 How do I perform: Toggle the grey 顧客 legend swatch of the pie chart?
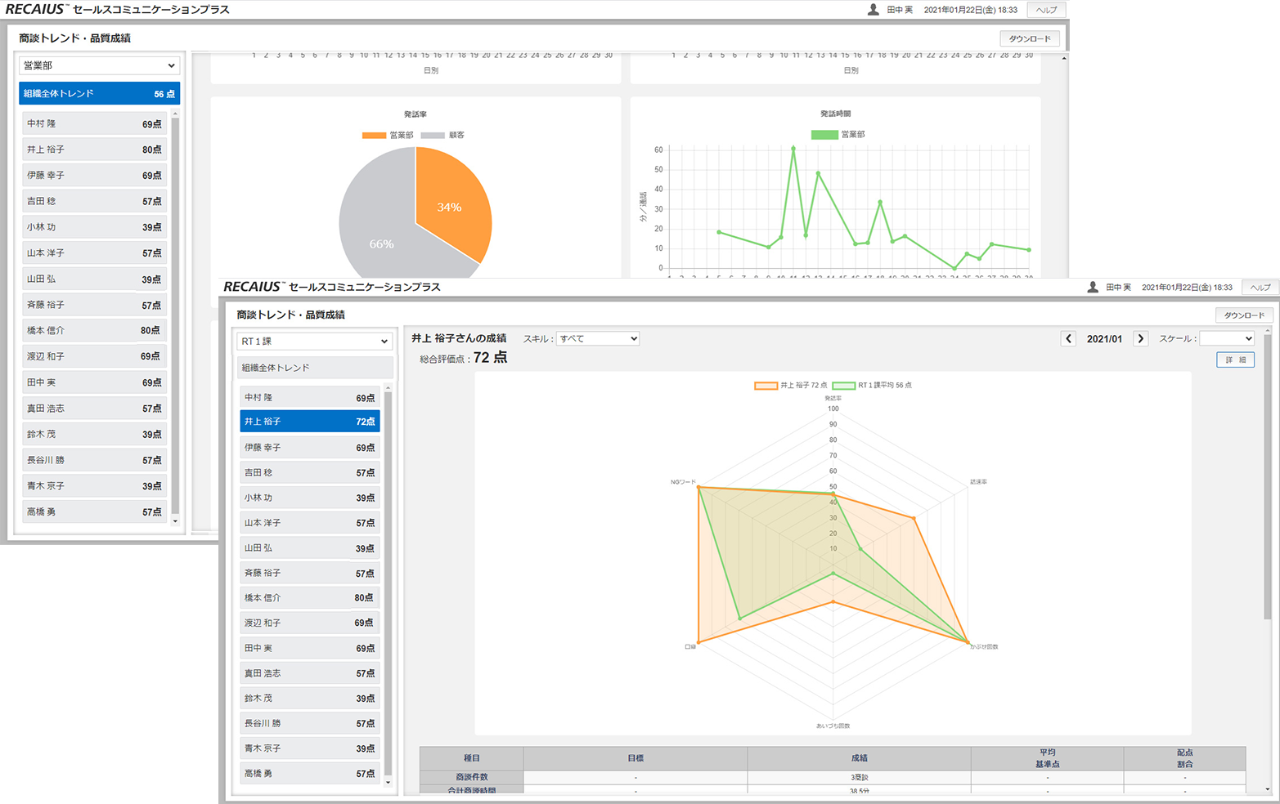[433, 135]
